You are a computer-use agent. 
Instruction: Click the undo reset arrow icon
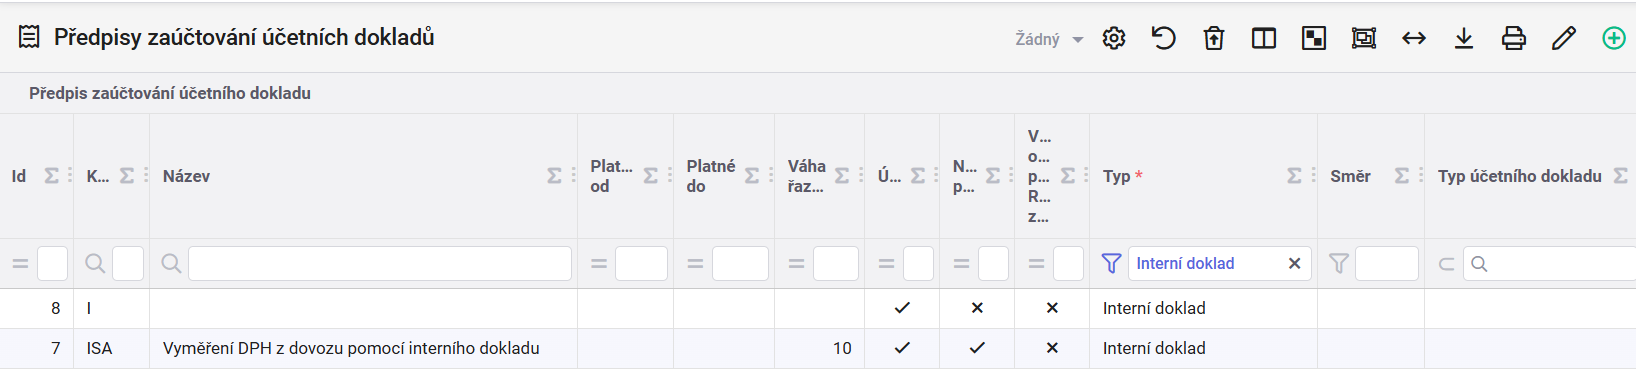click(1163, 38)
